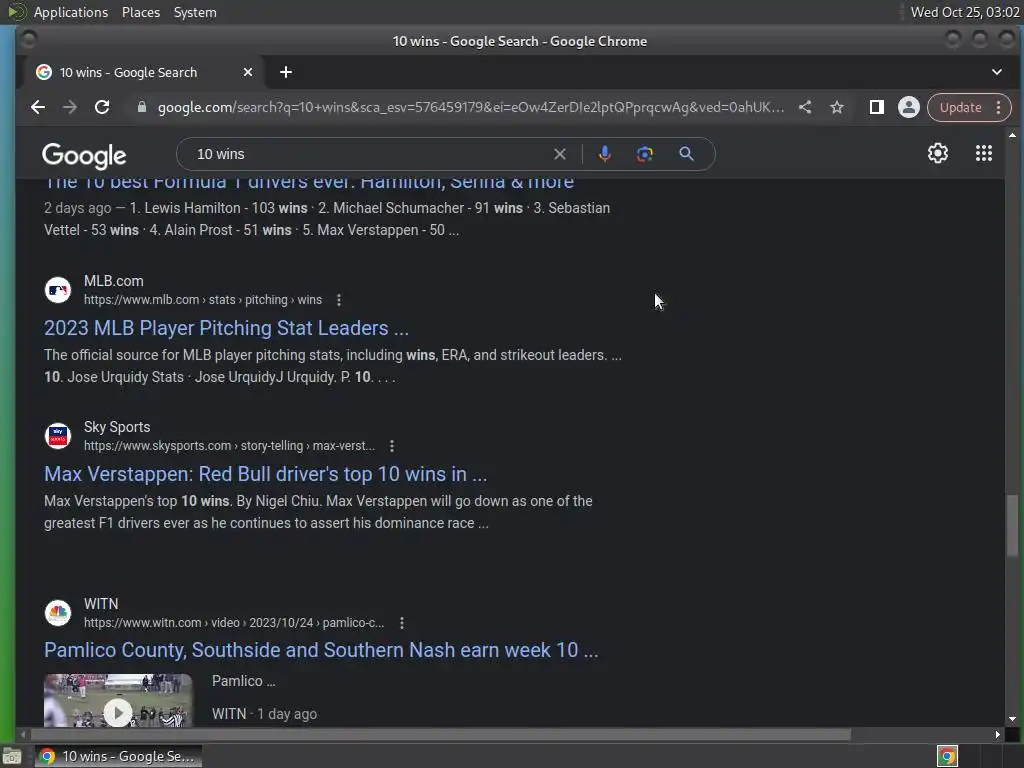Search by image with Google Lens
Screen dimensions: 1024x768
645,154
